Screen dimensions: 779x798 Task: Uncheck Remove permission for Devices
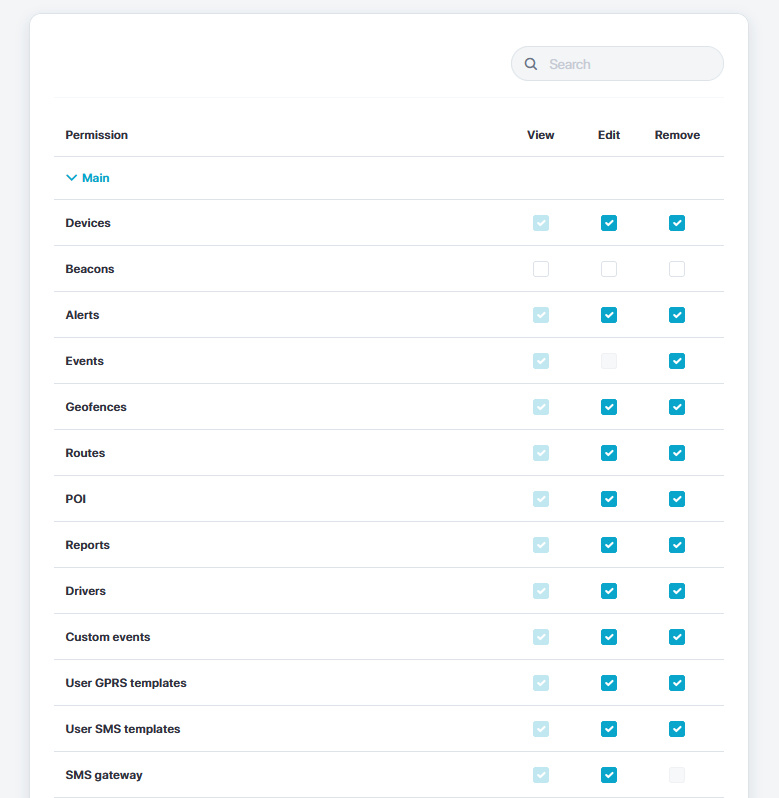click(x=677, y=223)
